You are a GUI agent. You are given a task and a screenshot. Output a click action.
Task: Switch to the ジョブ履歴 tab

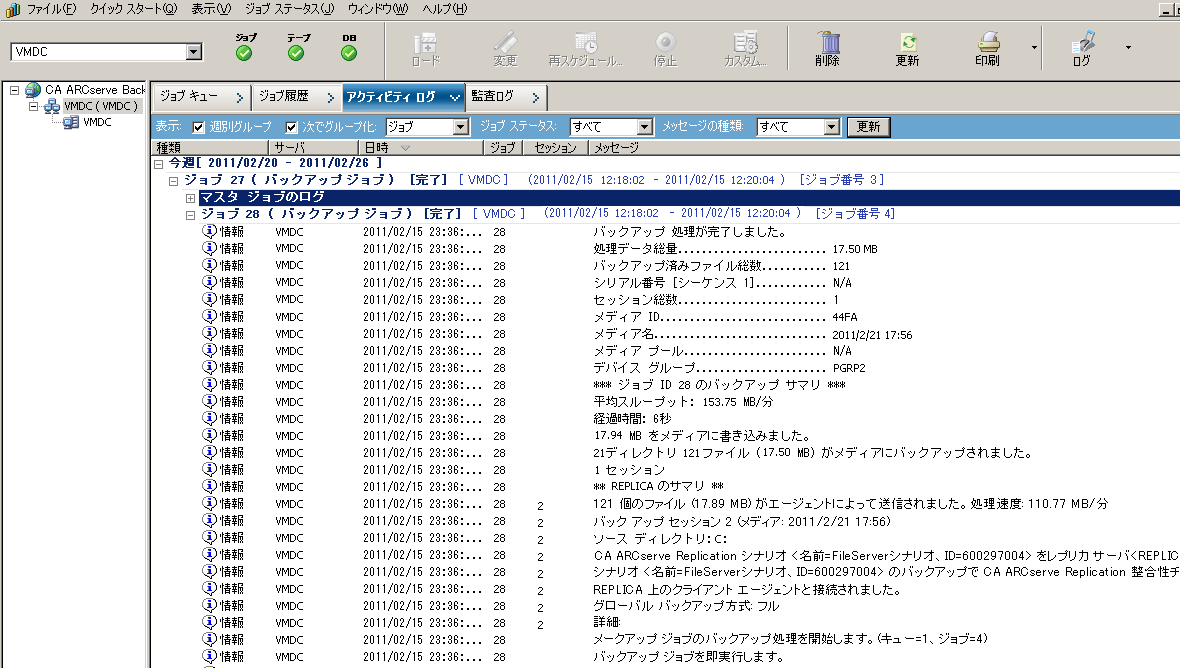click(296, 96)
